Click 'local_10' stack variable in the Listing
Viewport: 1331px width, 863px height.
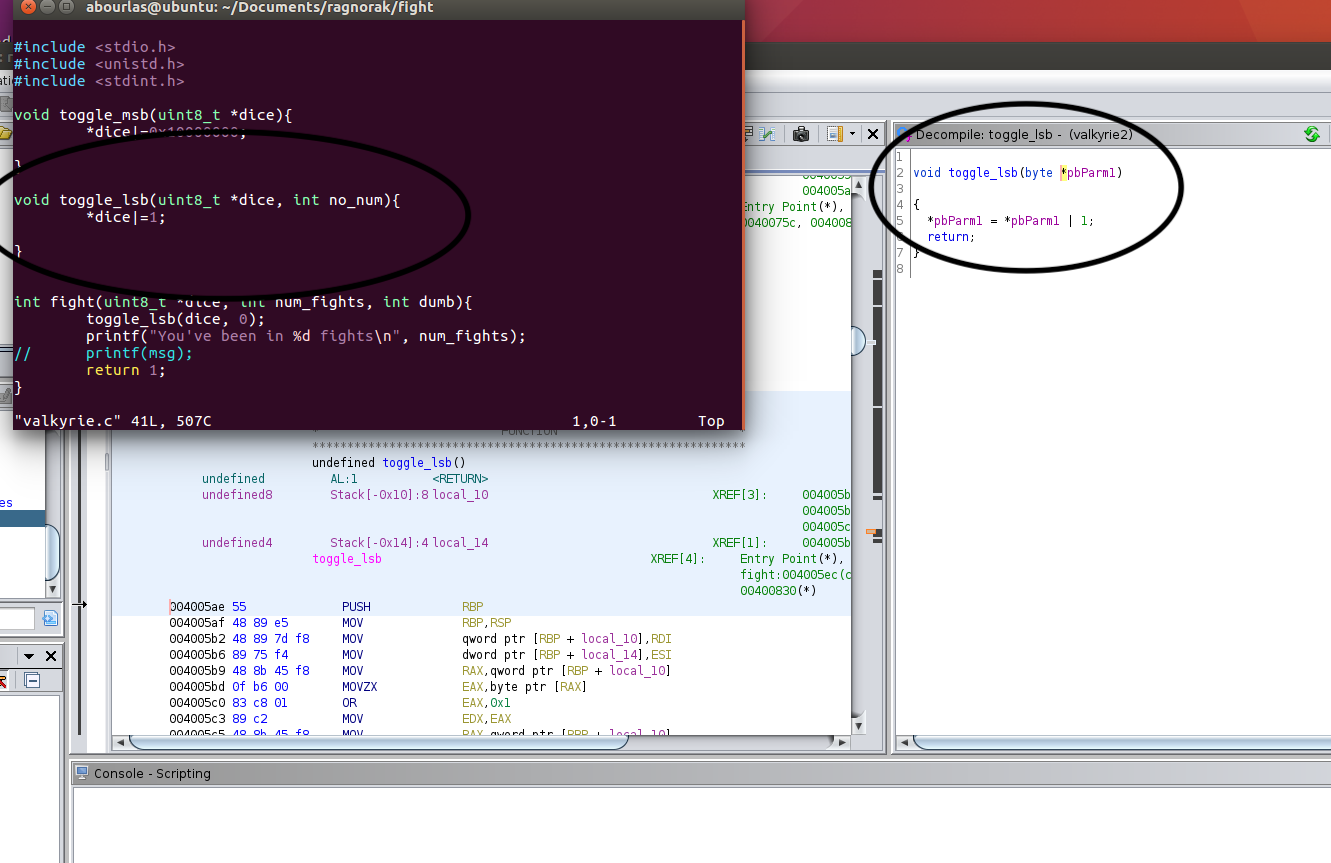(461, 495)
